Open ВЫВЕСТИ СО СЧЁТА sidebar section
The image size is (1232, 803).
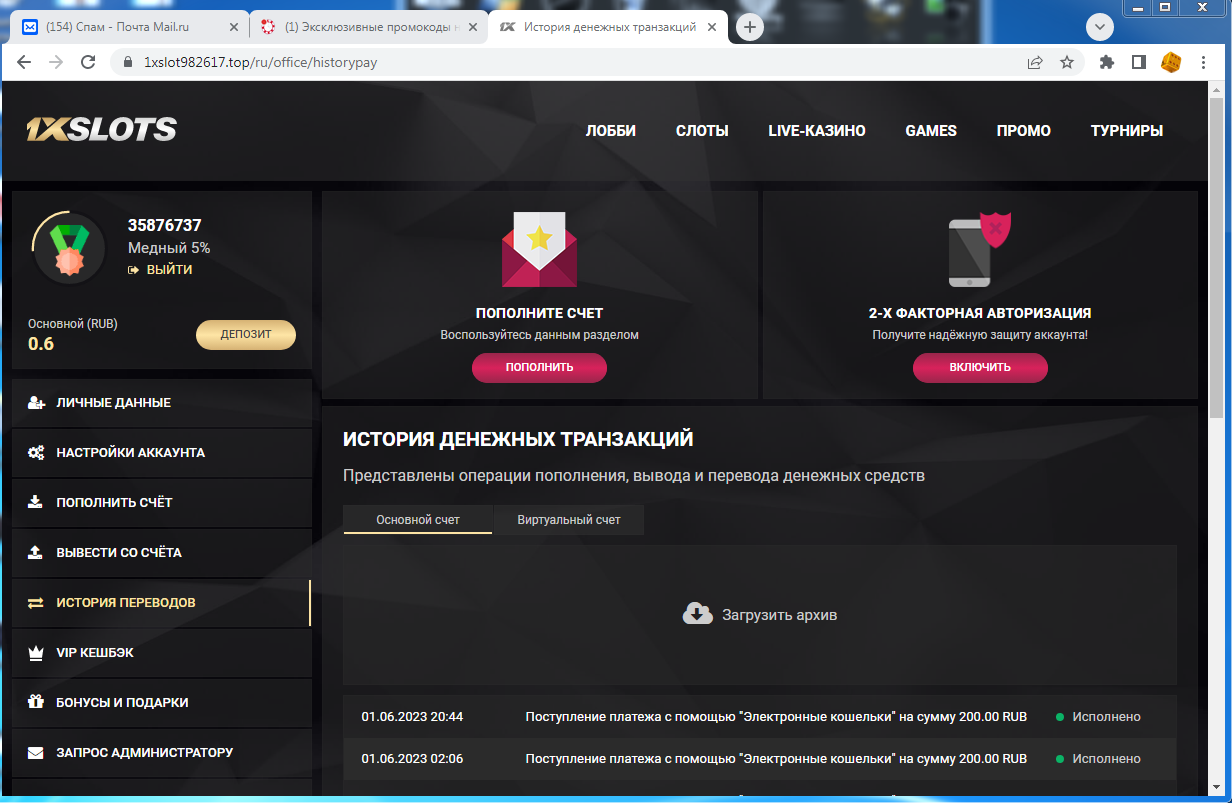pyautogui.click(x=161, y=553)
